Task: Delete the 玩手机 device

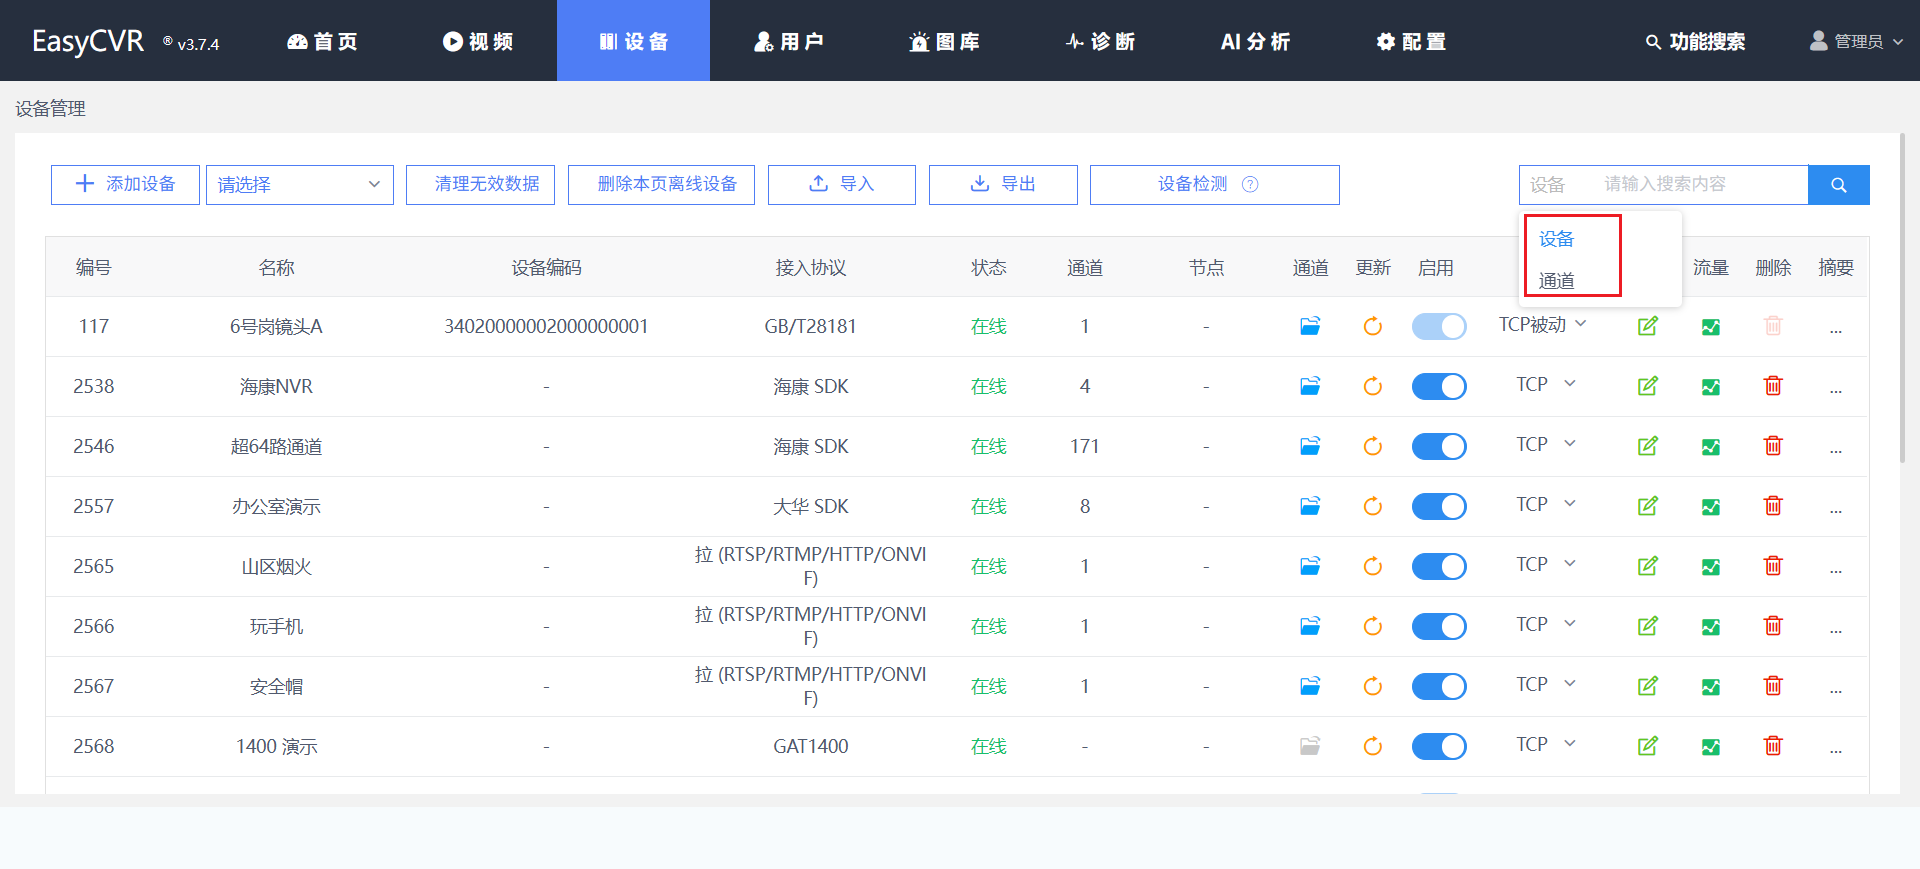Action: coord(1773,626)
